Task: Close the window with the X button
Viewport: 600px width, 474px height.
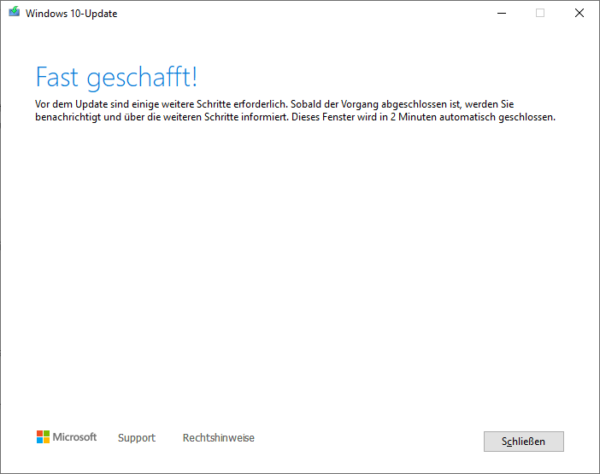Action: click(x=579, y=13)
